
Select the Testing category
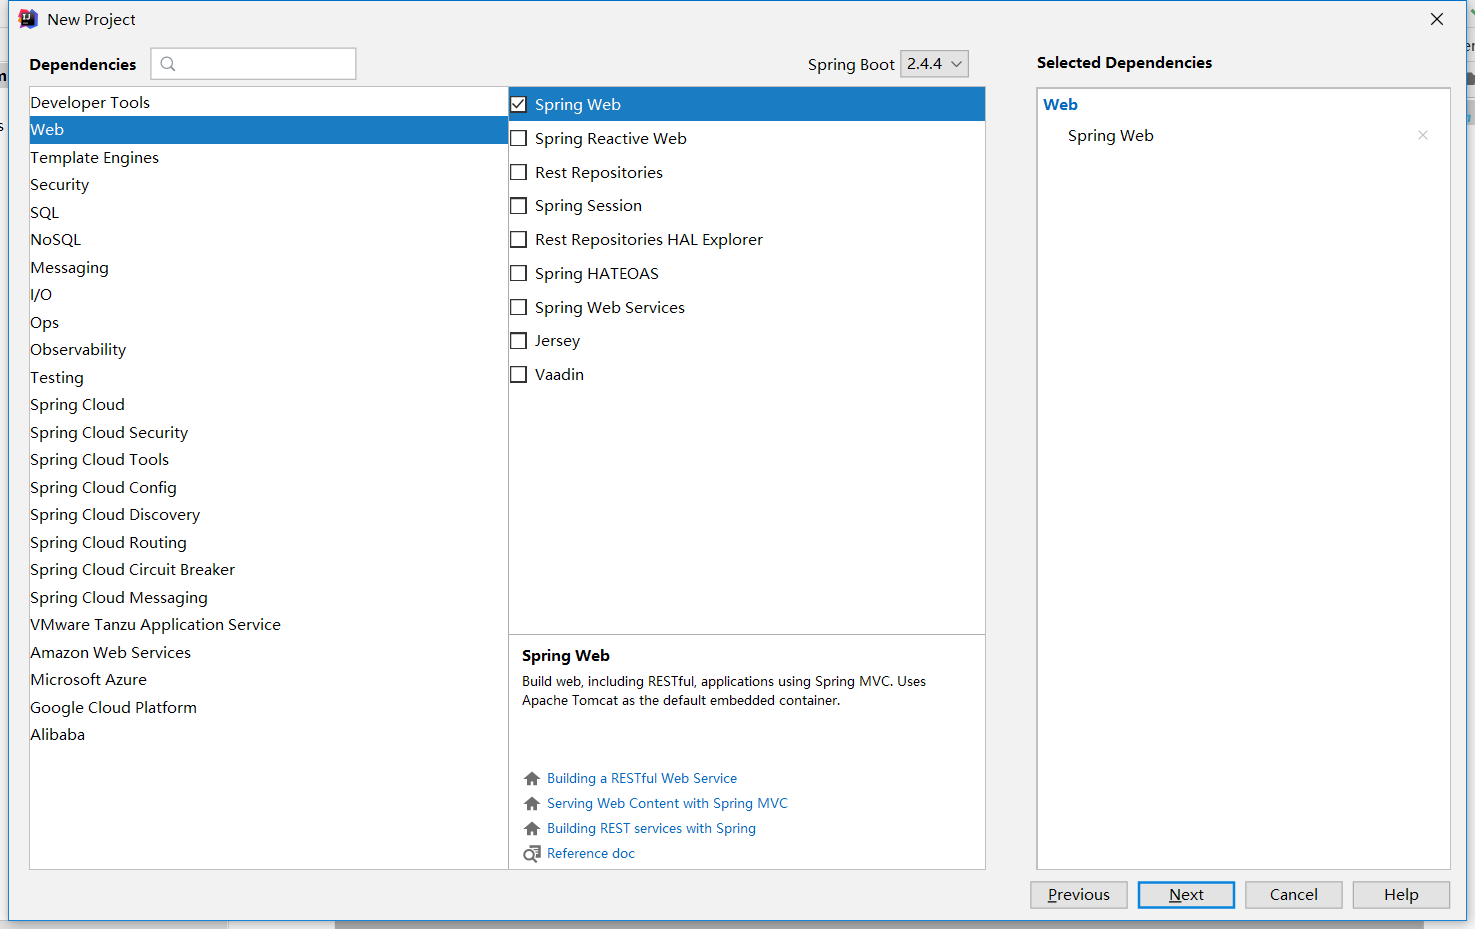pyautogui.click(x=269, y=377)
